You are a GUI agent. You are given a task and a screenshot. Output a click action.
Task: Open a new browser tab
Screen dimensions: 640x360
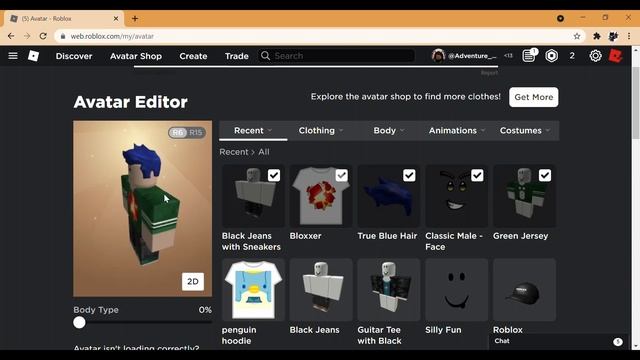(x=135, y=18)
